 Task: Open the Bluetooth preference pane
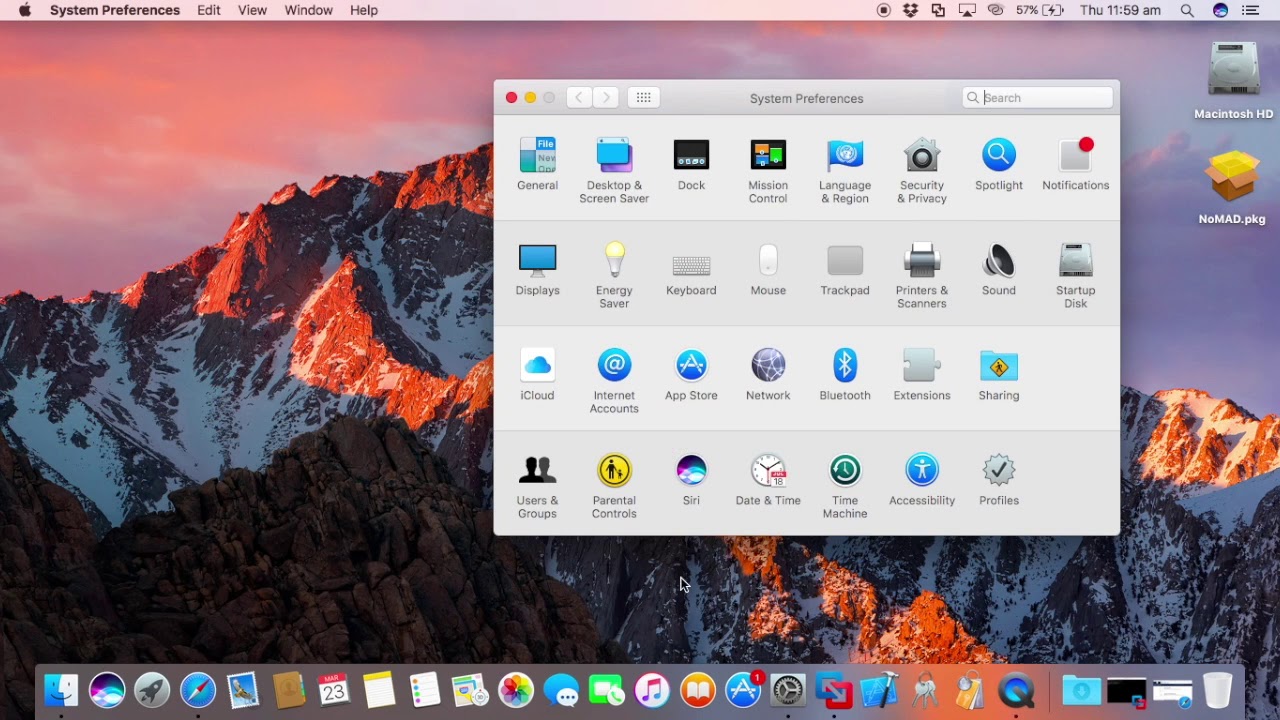click(x=845, y=374)
